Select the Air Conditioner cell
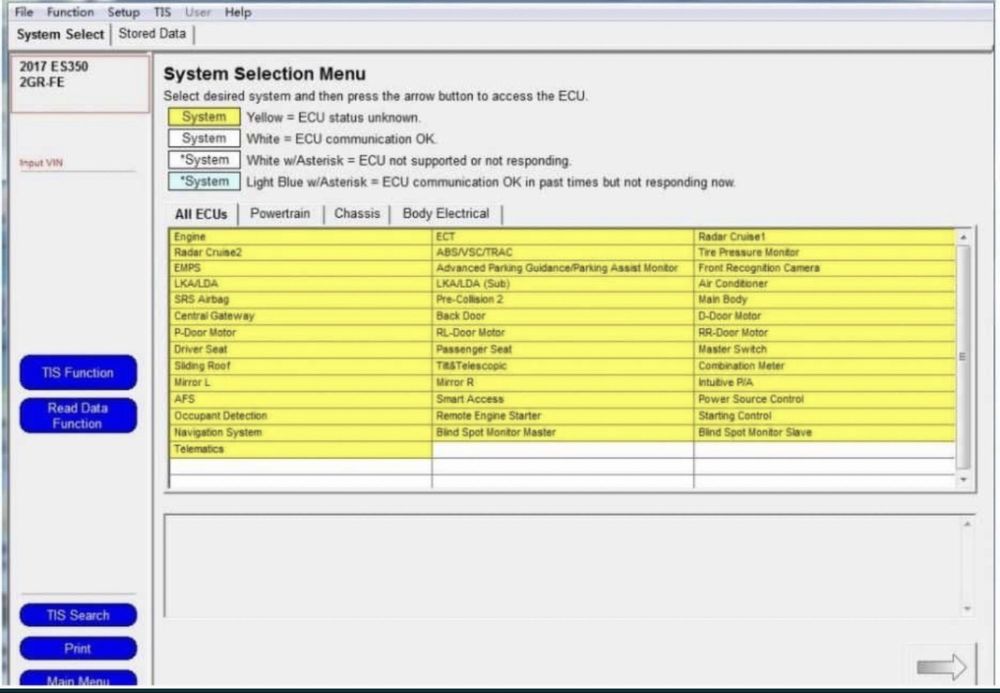The width and height of the screenshot is (1000, 693). tap(825, 284)
